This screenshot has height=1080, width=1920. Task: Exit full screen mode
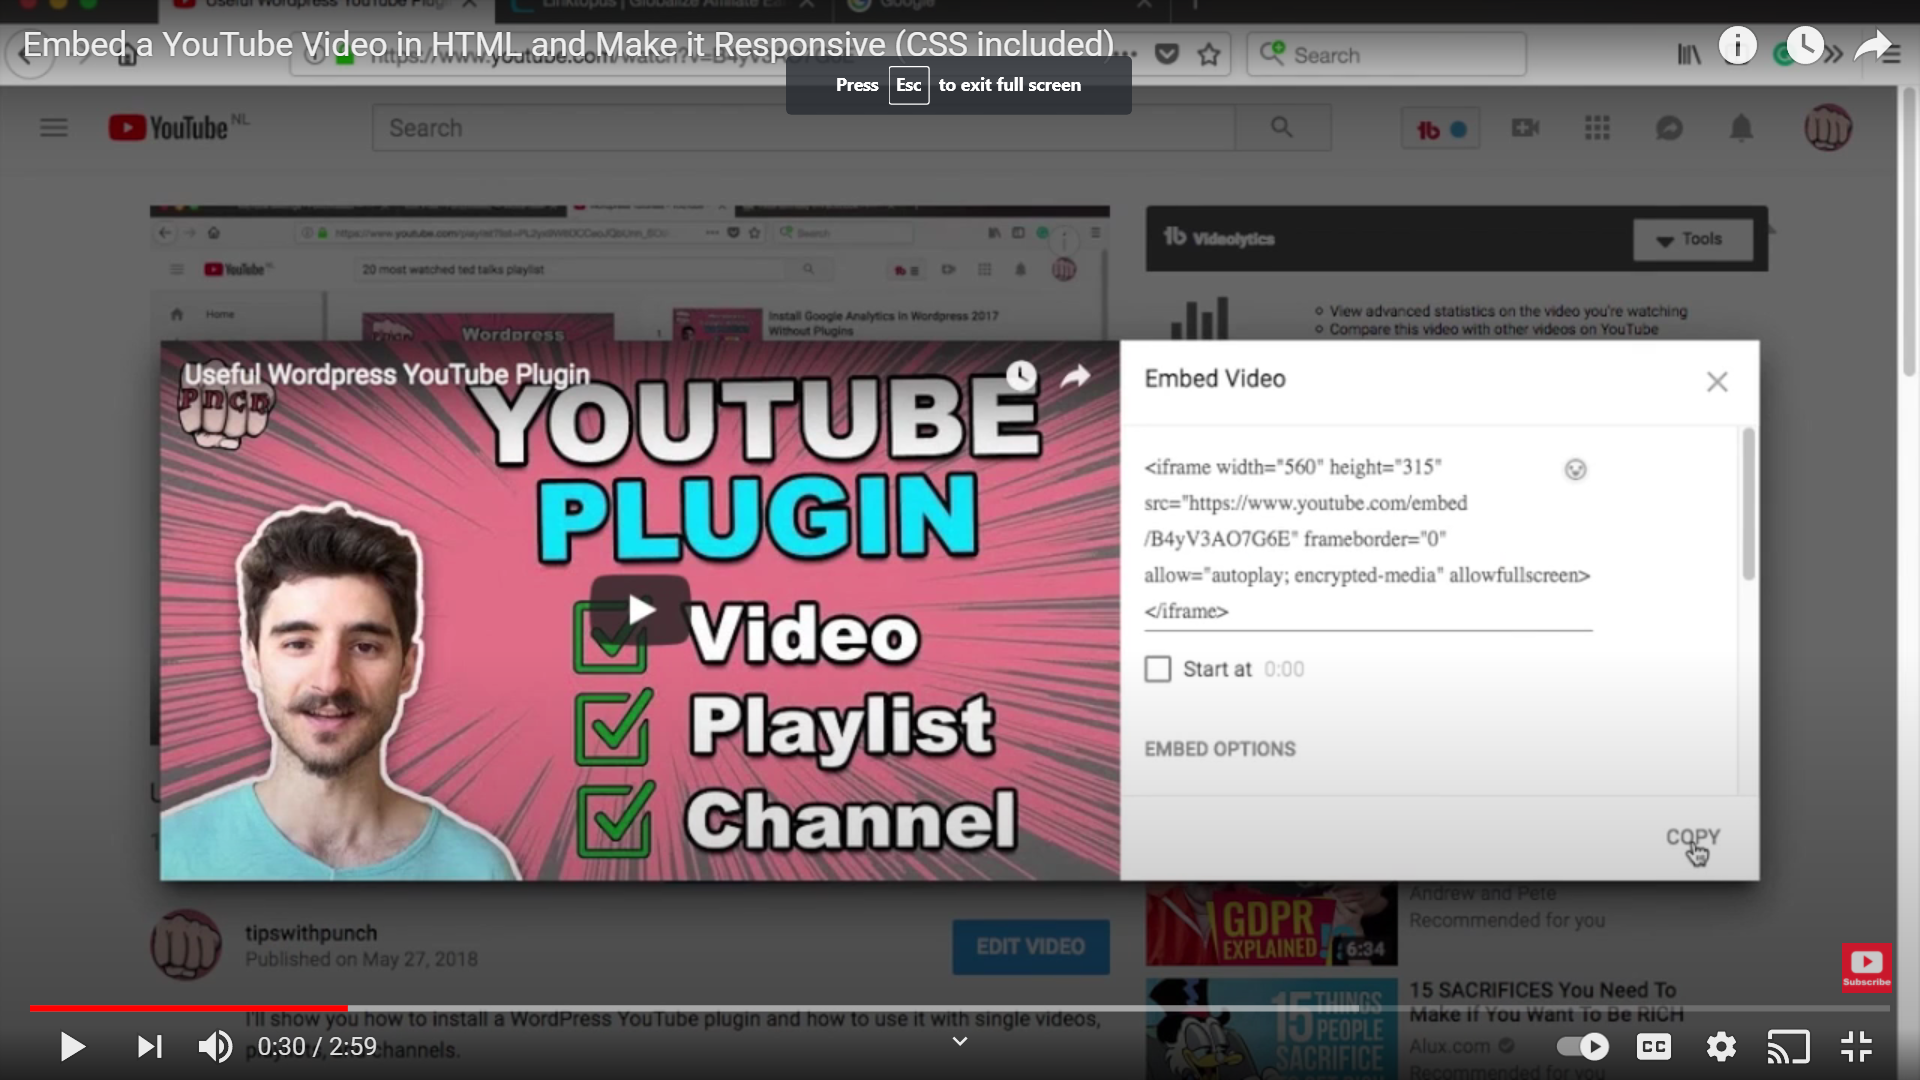pos(1857,1047)
